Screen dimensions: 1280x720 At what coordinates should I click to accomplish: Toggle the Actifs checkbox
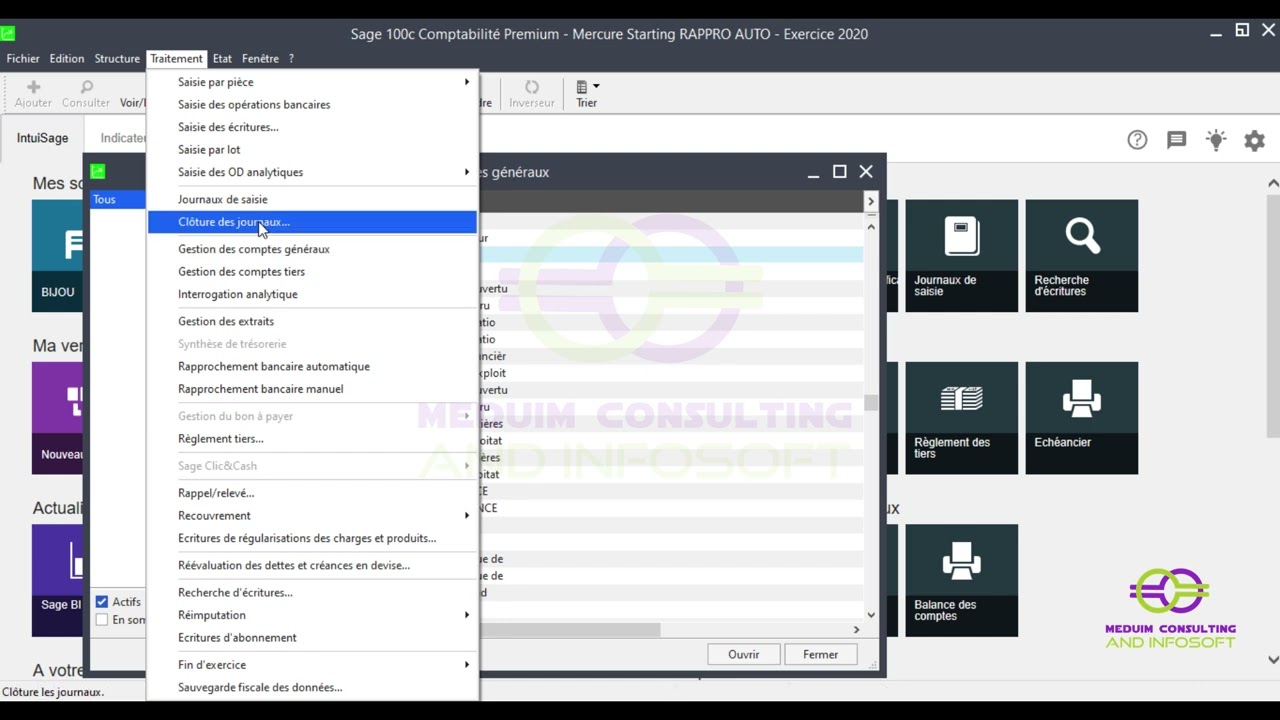tap(102, 602)
